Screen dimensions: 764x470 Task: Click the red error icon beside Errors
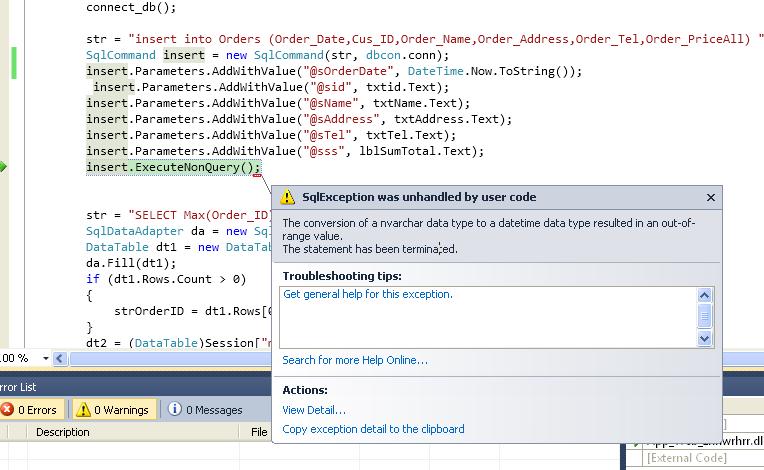click(8, 410)
